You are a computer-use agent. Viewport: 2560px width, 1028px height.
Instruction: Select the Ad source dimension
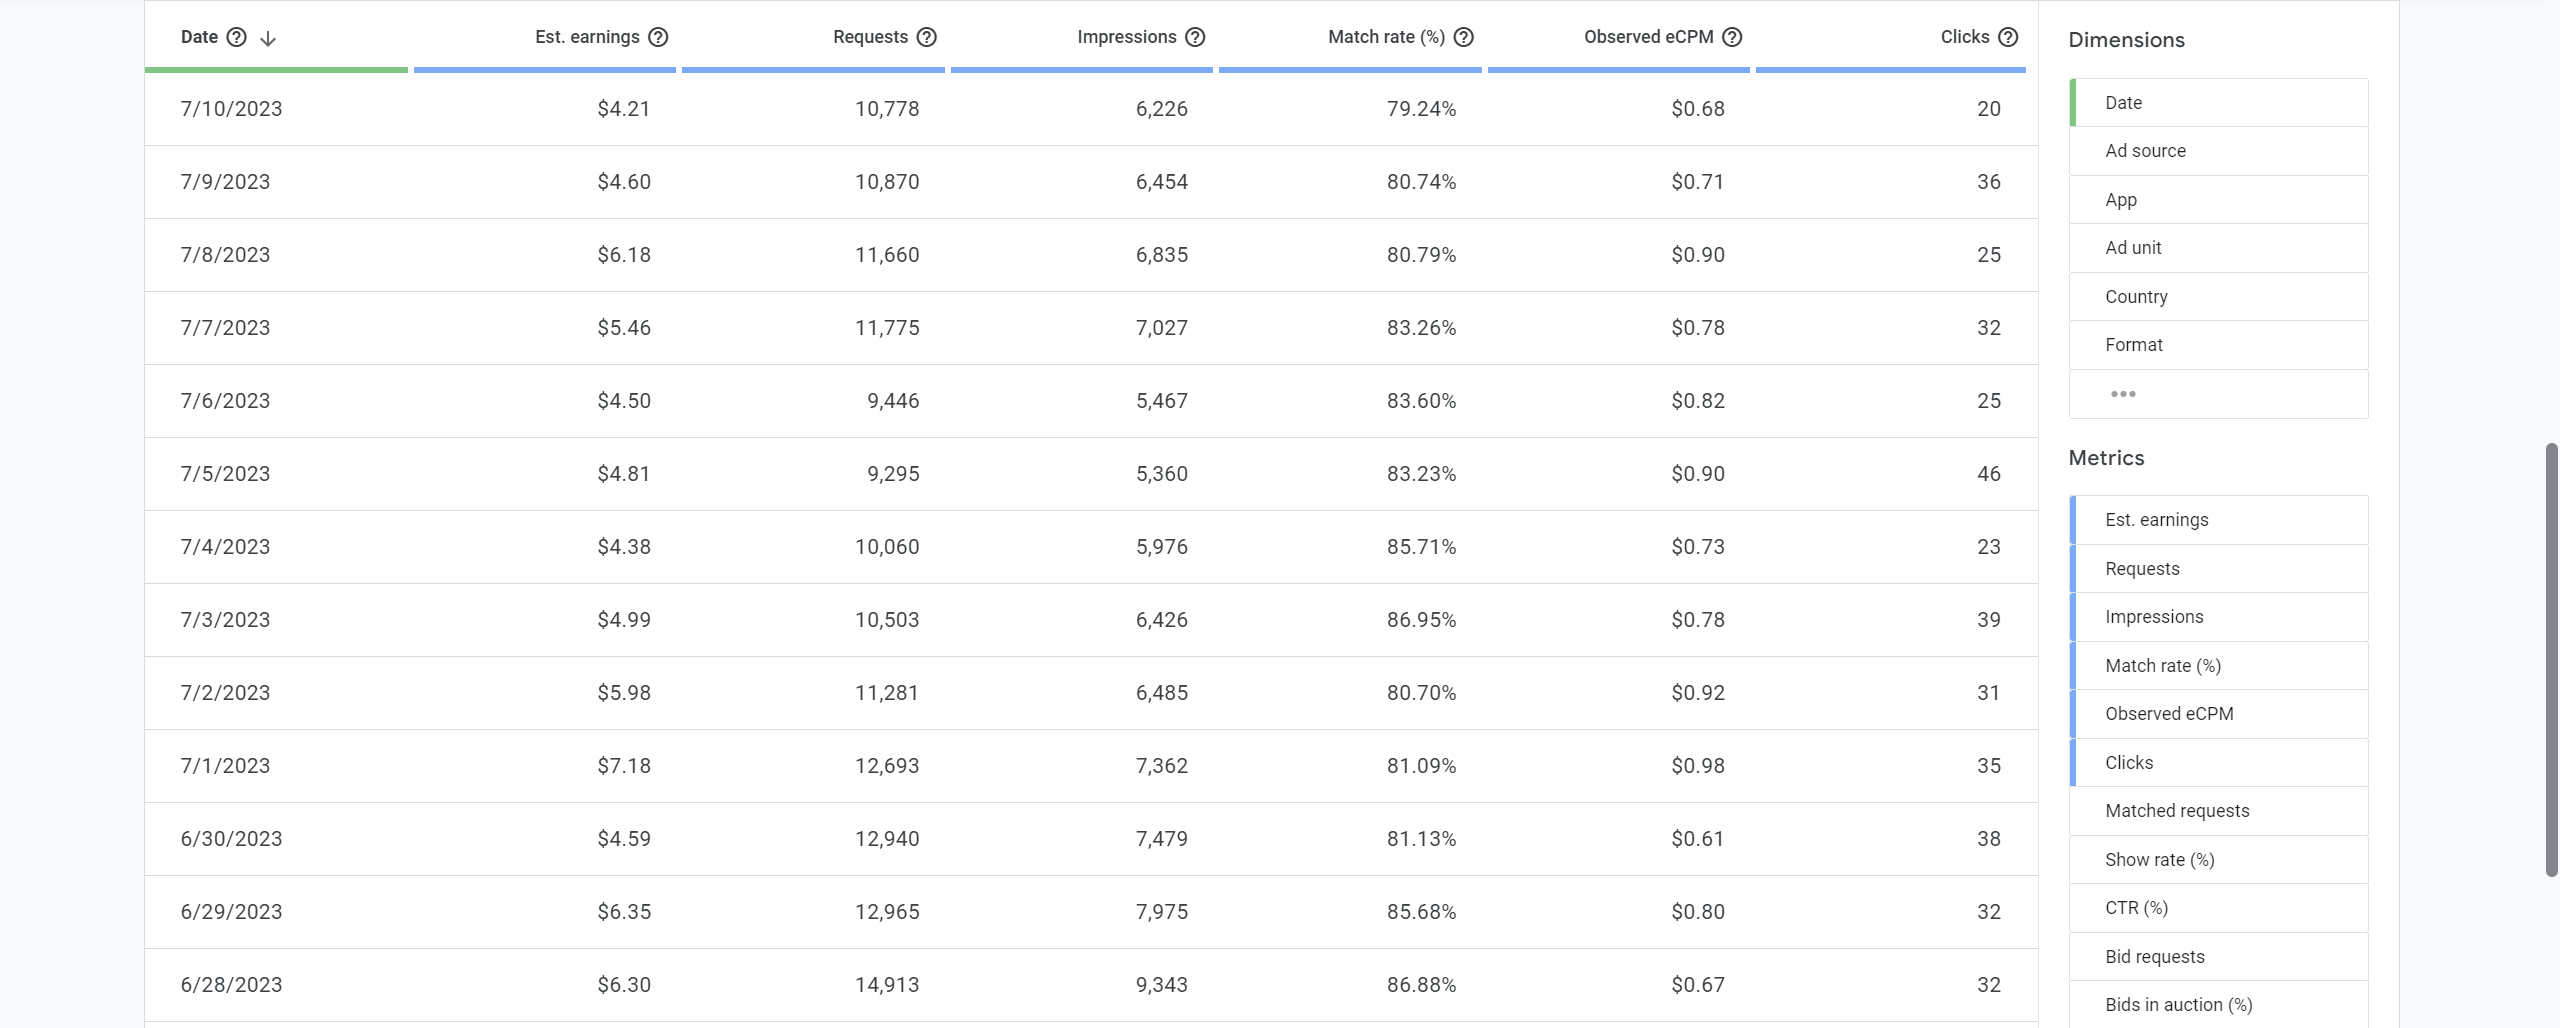click(x=2219, y=151)
